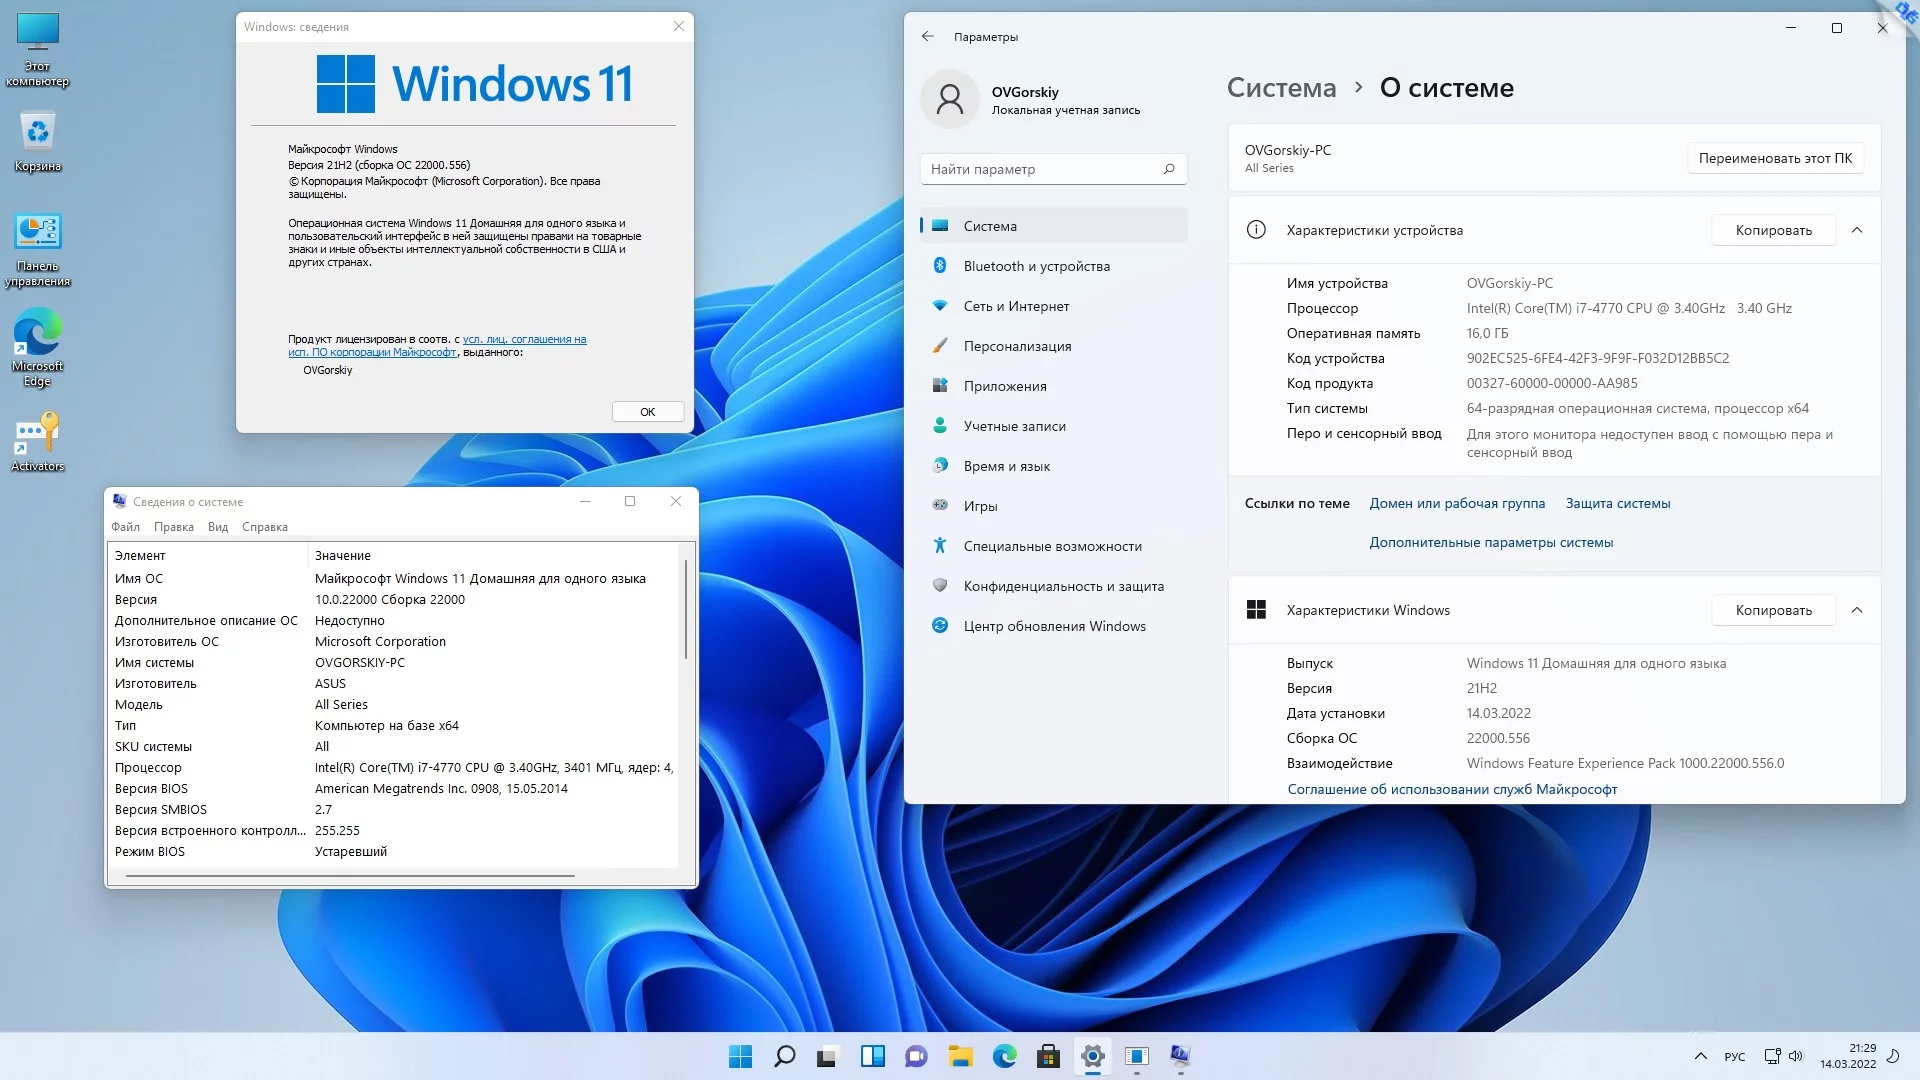
Task: Open Bluetooth and devices settings section
Action: [x=1036, y=266]
